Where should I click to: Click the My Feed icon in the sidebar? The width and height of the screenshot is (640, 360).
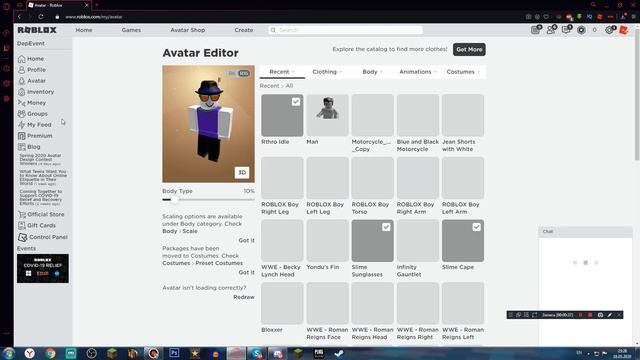[x=22, y=125]
